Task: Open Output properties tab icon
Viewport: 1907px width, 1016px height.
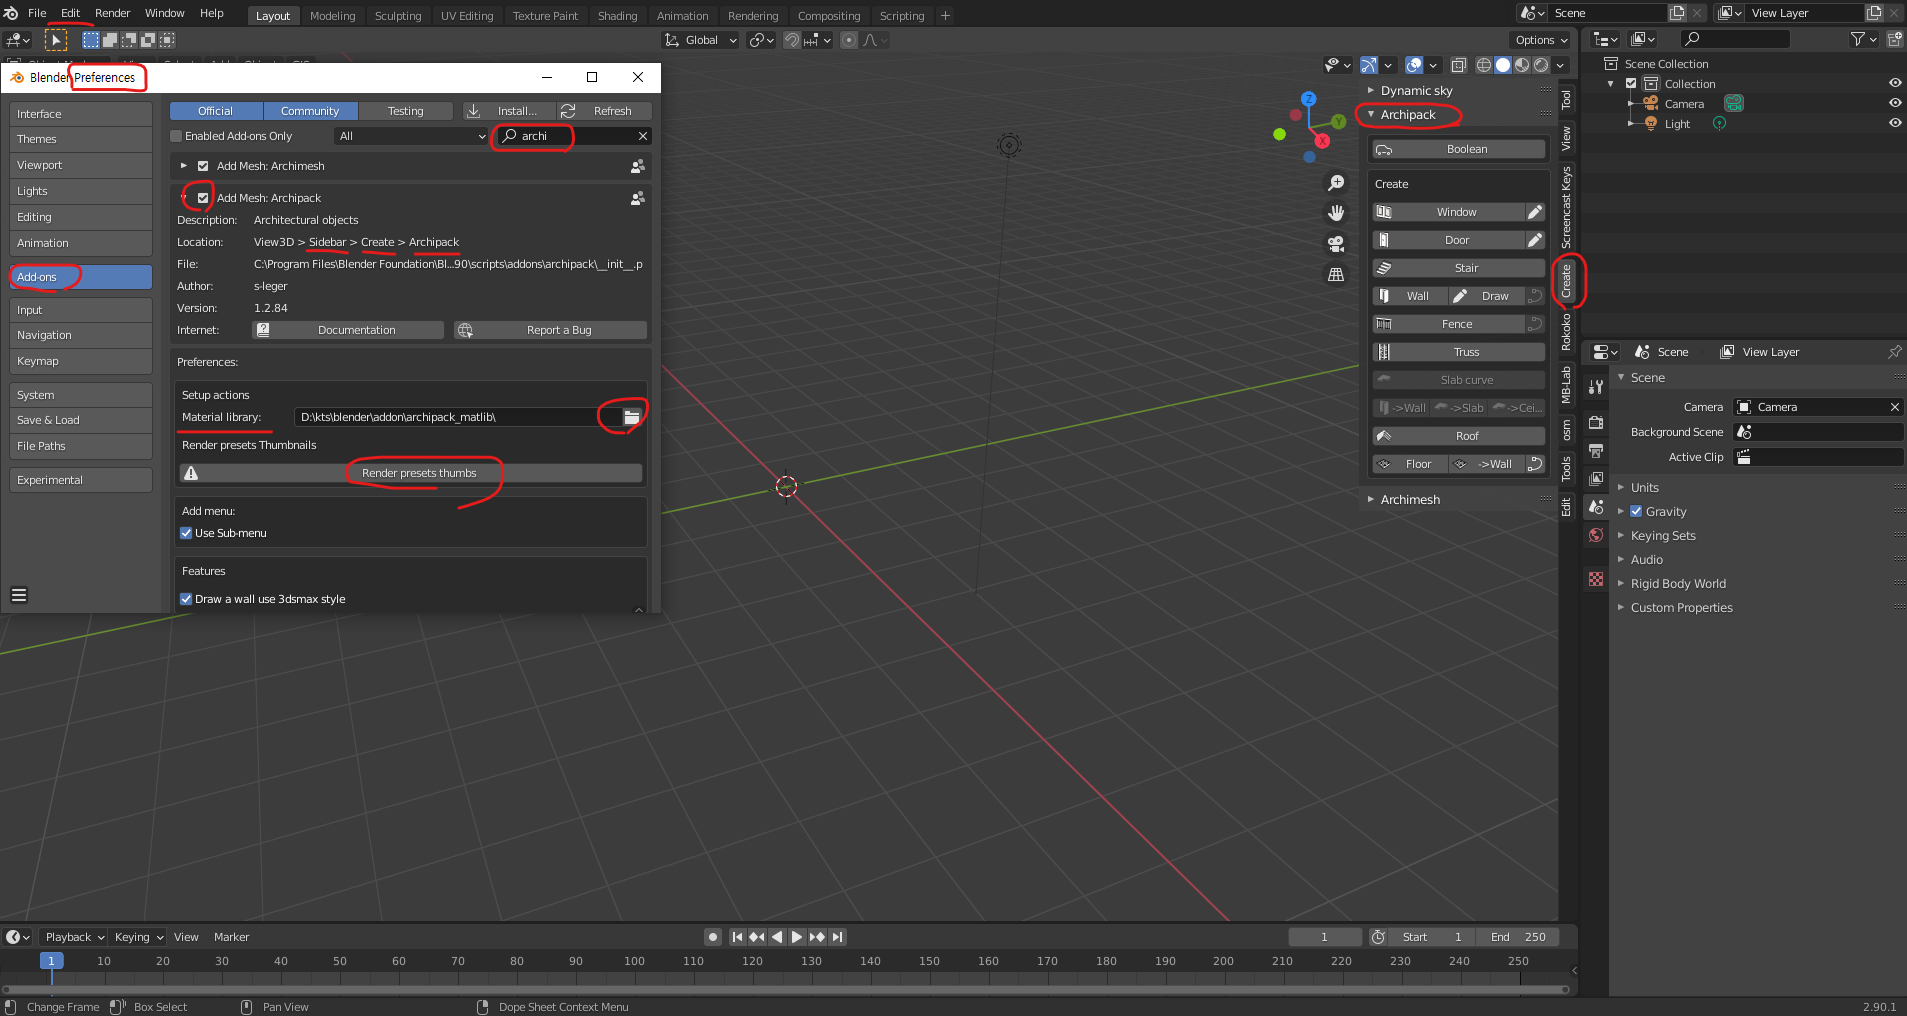Action: (1596, 450)
